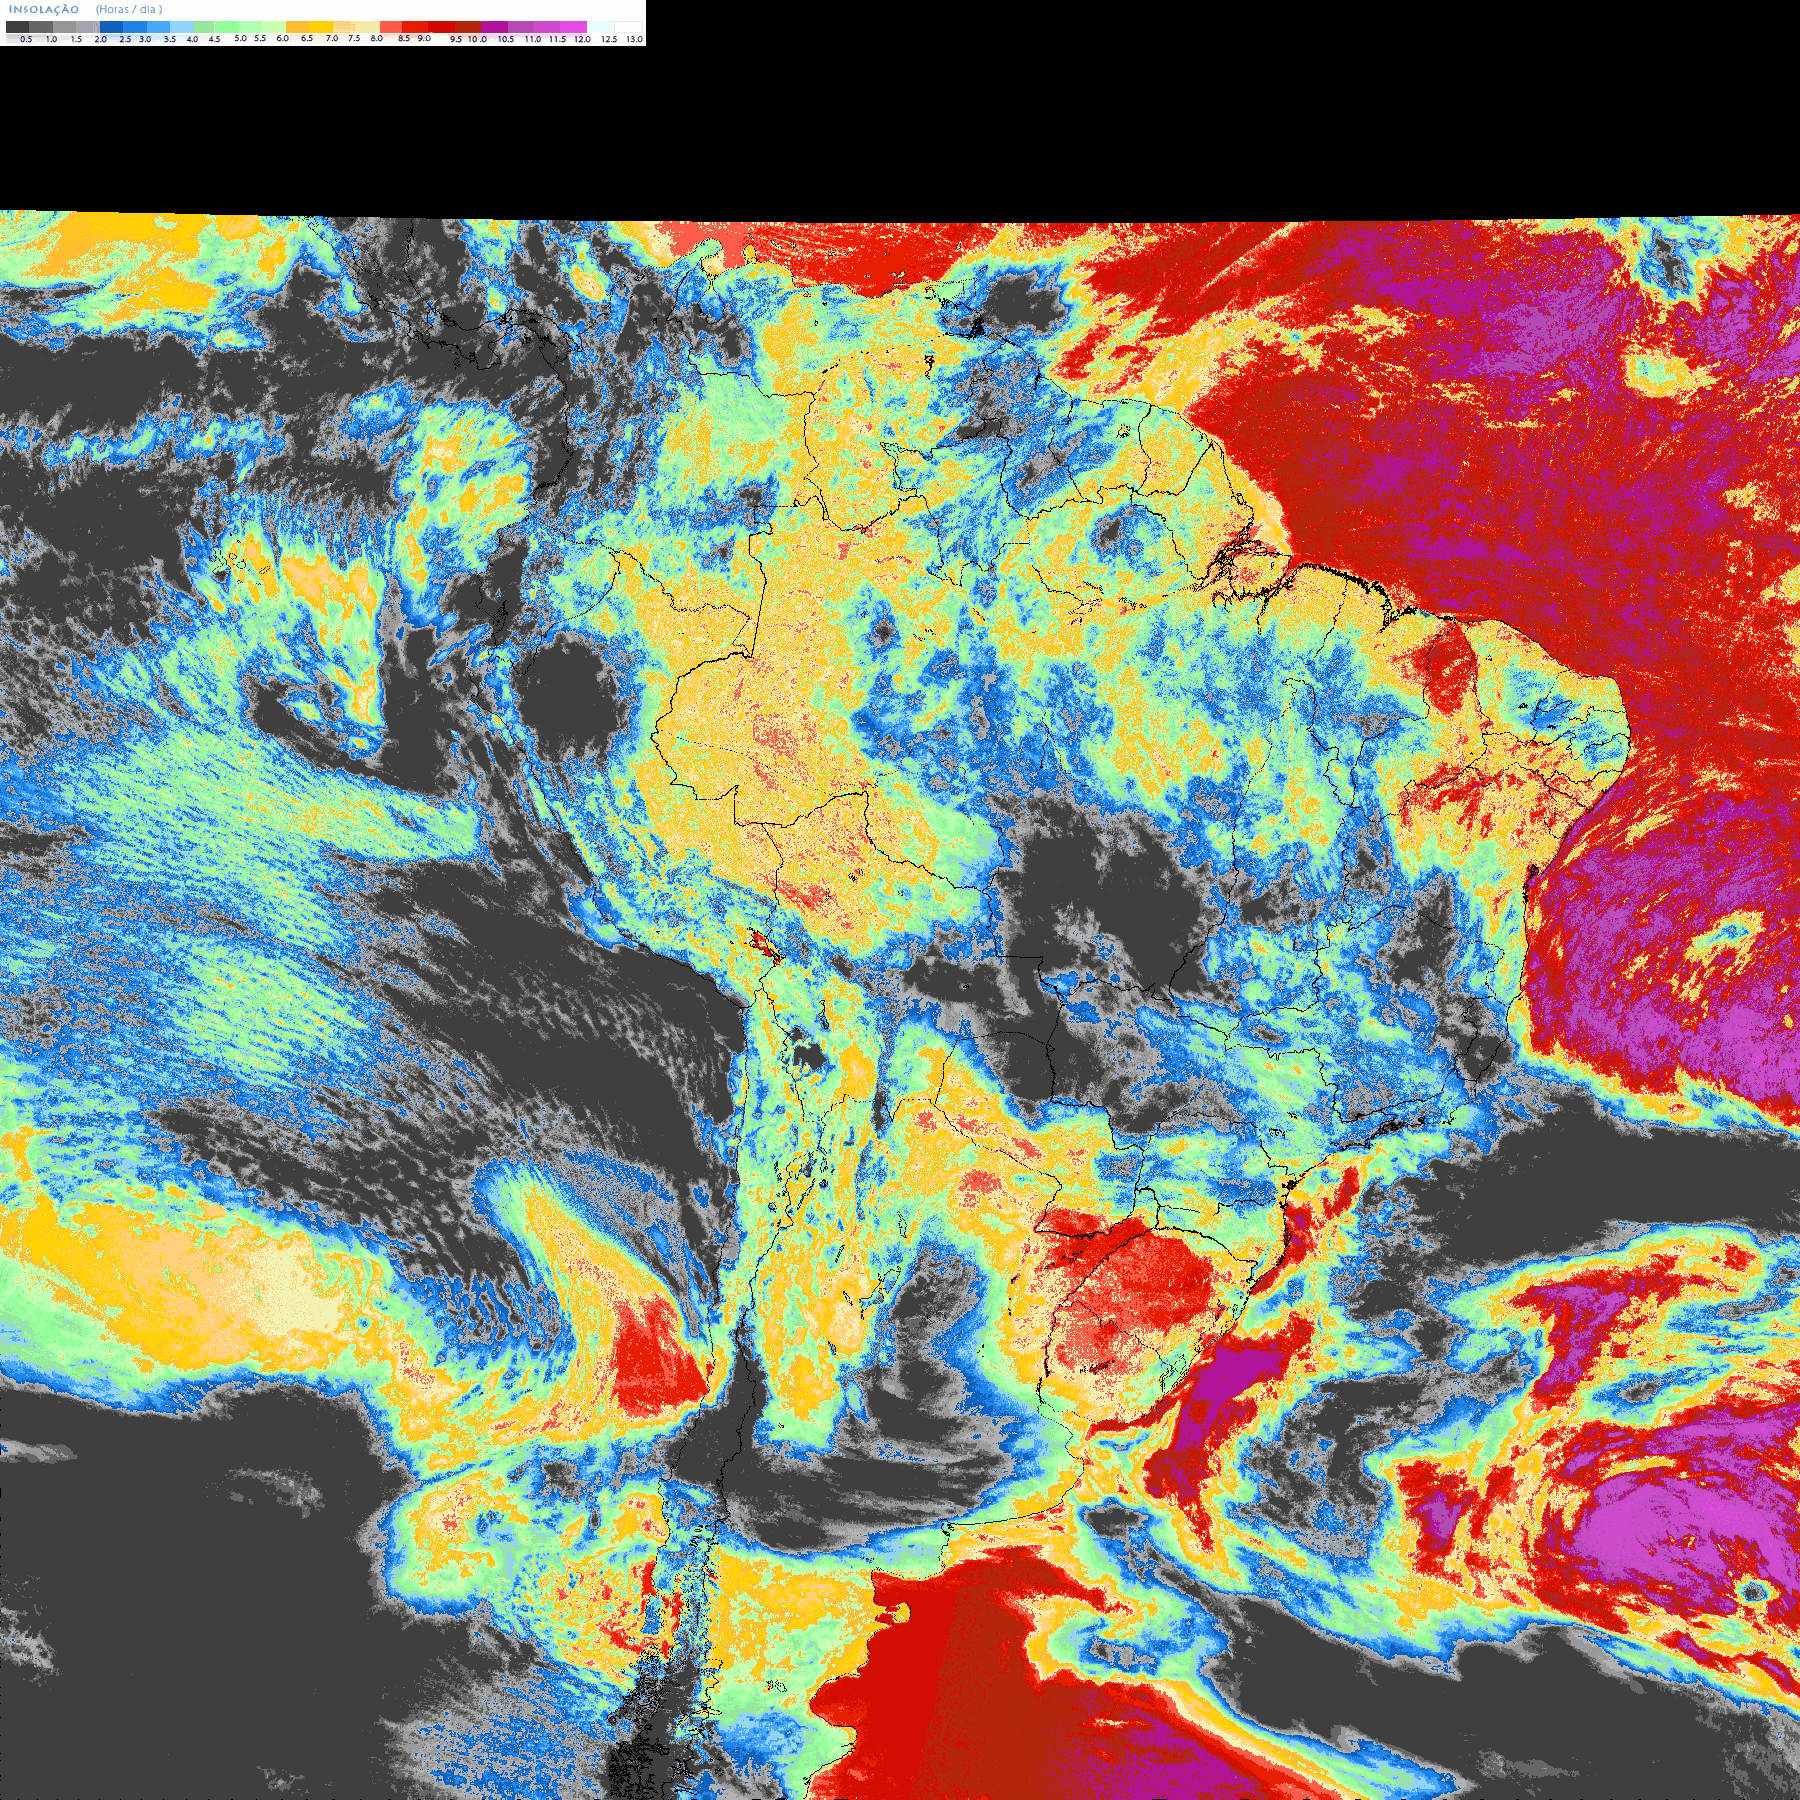Click the 9.0 scale label
1800x1800 pixels.
[x=424, y=38]
